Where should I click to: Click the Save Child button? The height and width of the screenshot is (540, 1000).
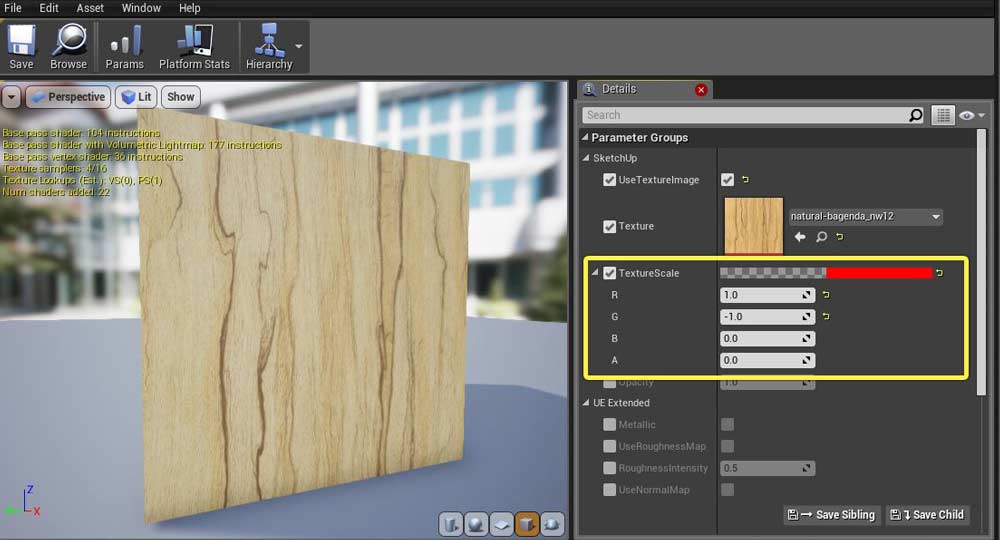(x=927, y=515)
